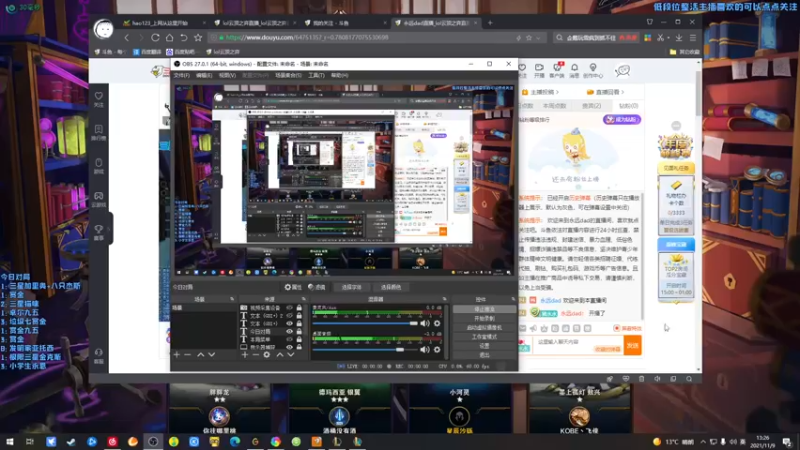Click the 选择字体 button
The height and width of the screenshot is (450, 800).
click(x=351, y=287)
